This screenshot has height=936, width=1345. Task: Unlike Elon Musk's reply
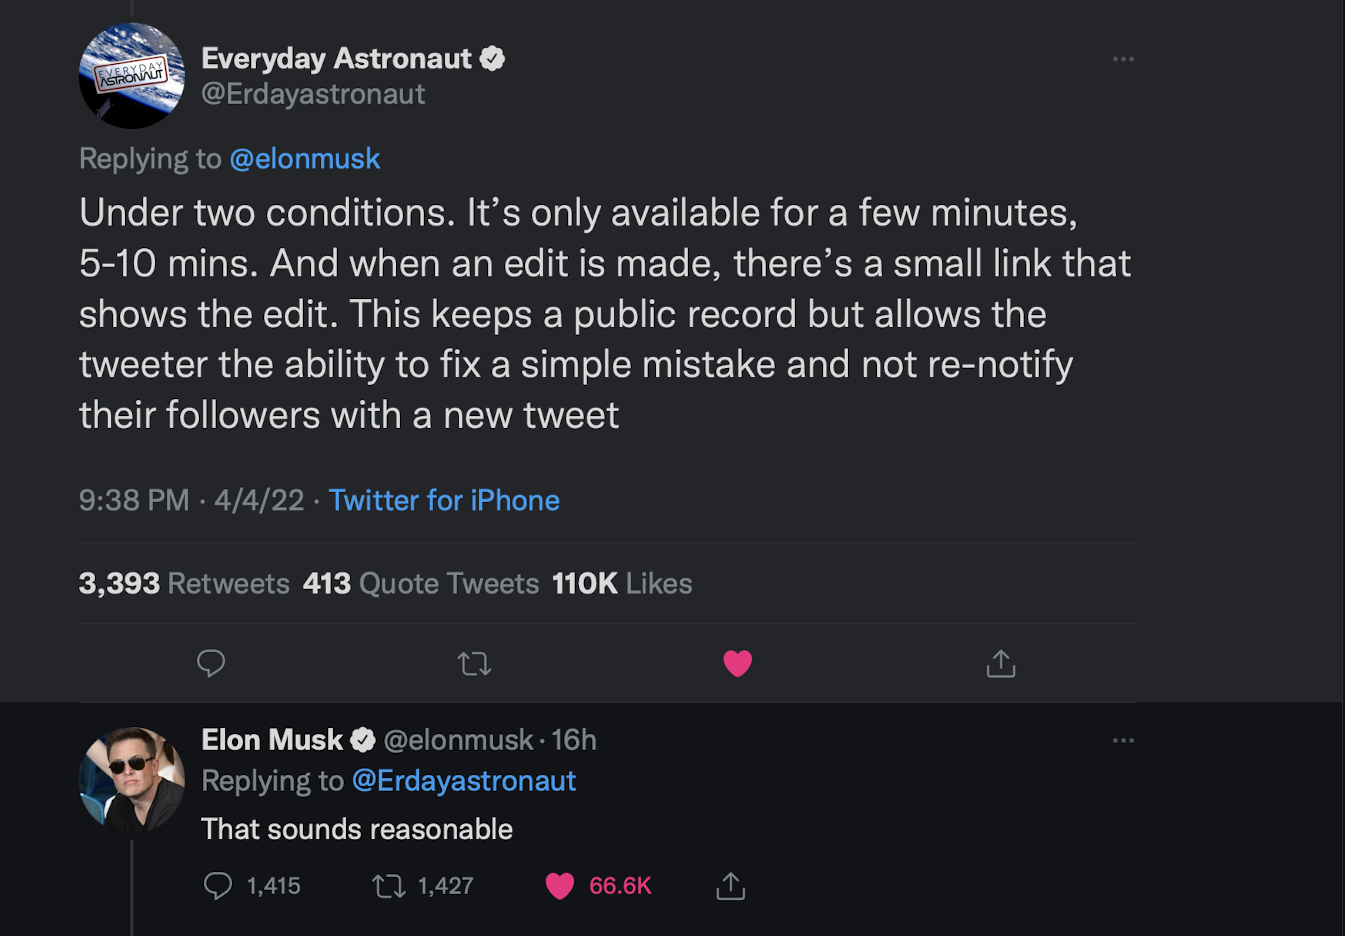(x=560, y=886)
